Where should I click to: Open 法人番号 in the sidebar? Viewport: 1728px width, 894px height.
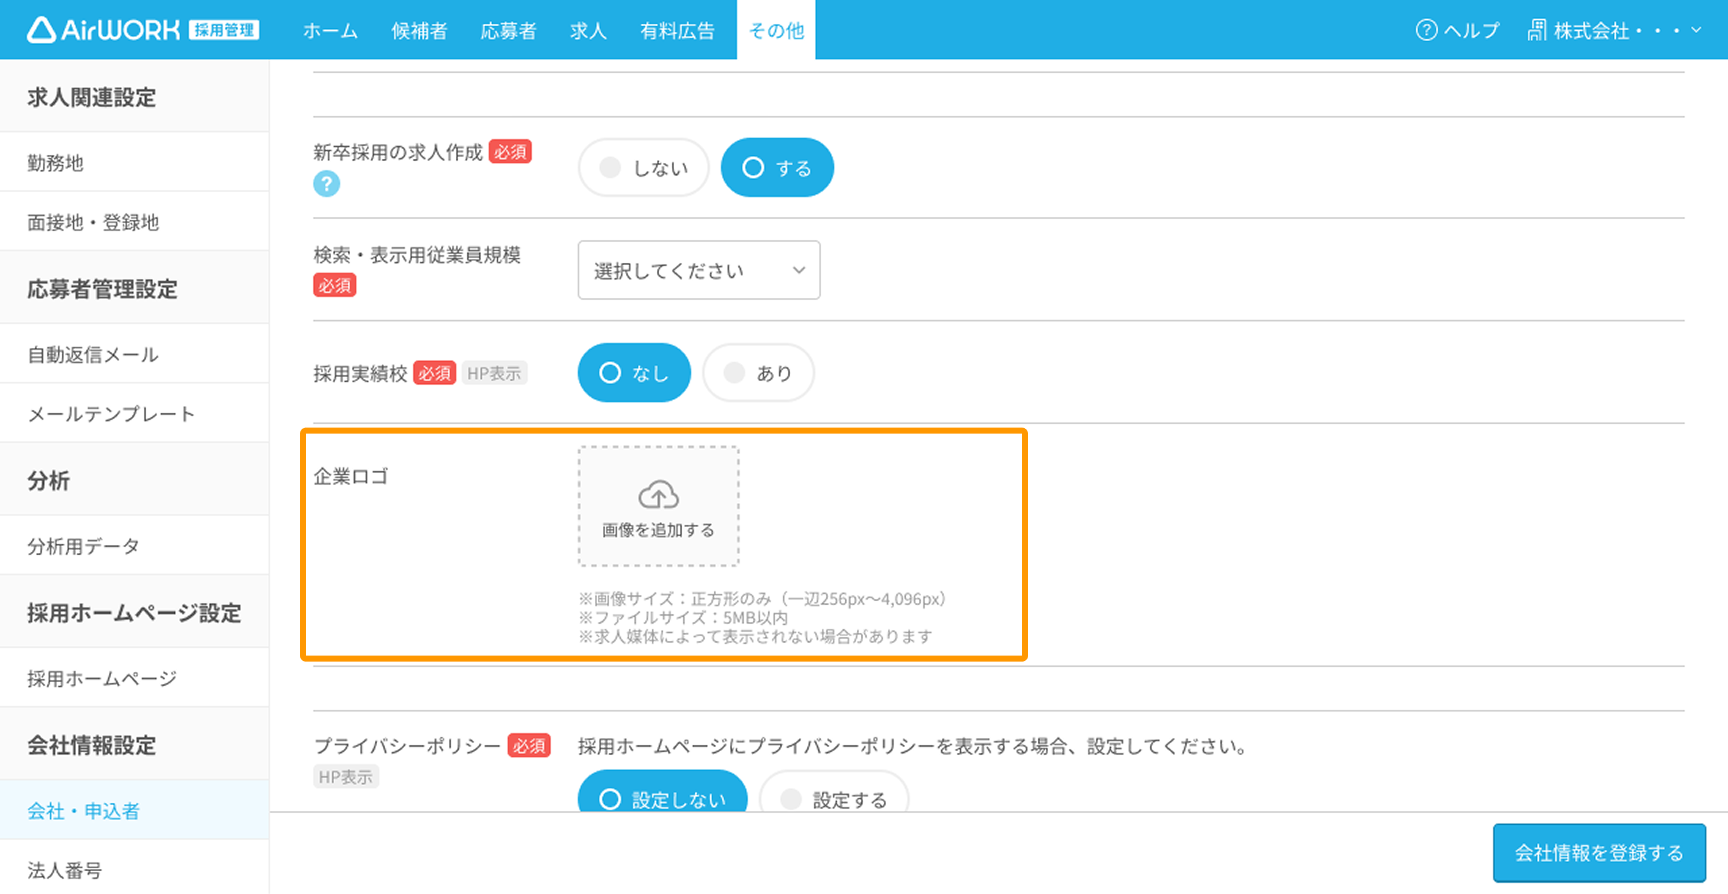pyautogui.click(x=134, y=869)
